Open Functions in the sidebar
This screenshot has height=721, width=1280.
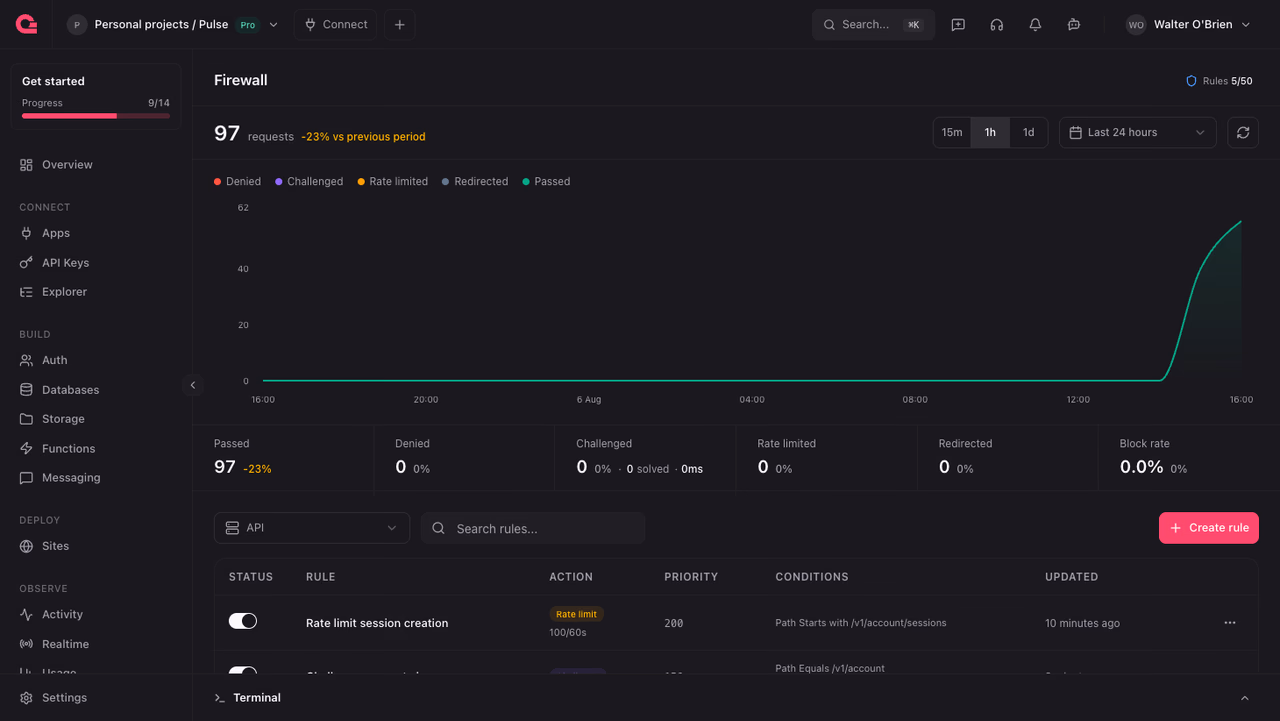[x=96, y=449]
